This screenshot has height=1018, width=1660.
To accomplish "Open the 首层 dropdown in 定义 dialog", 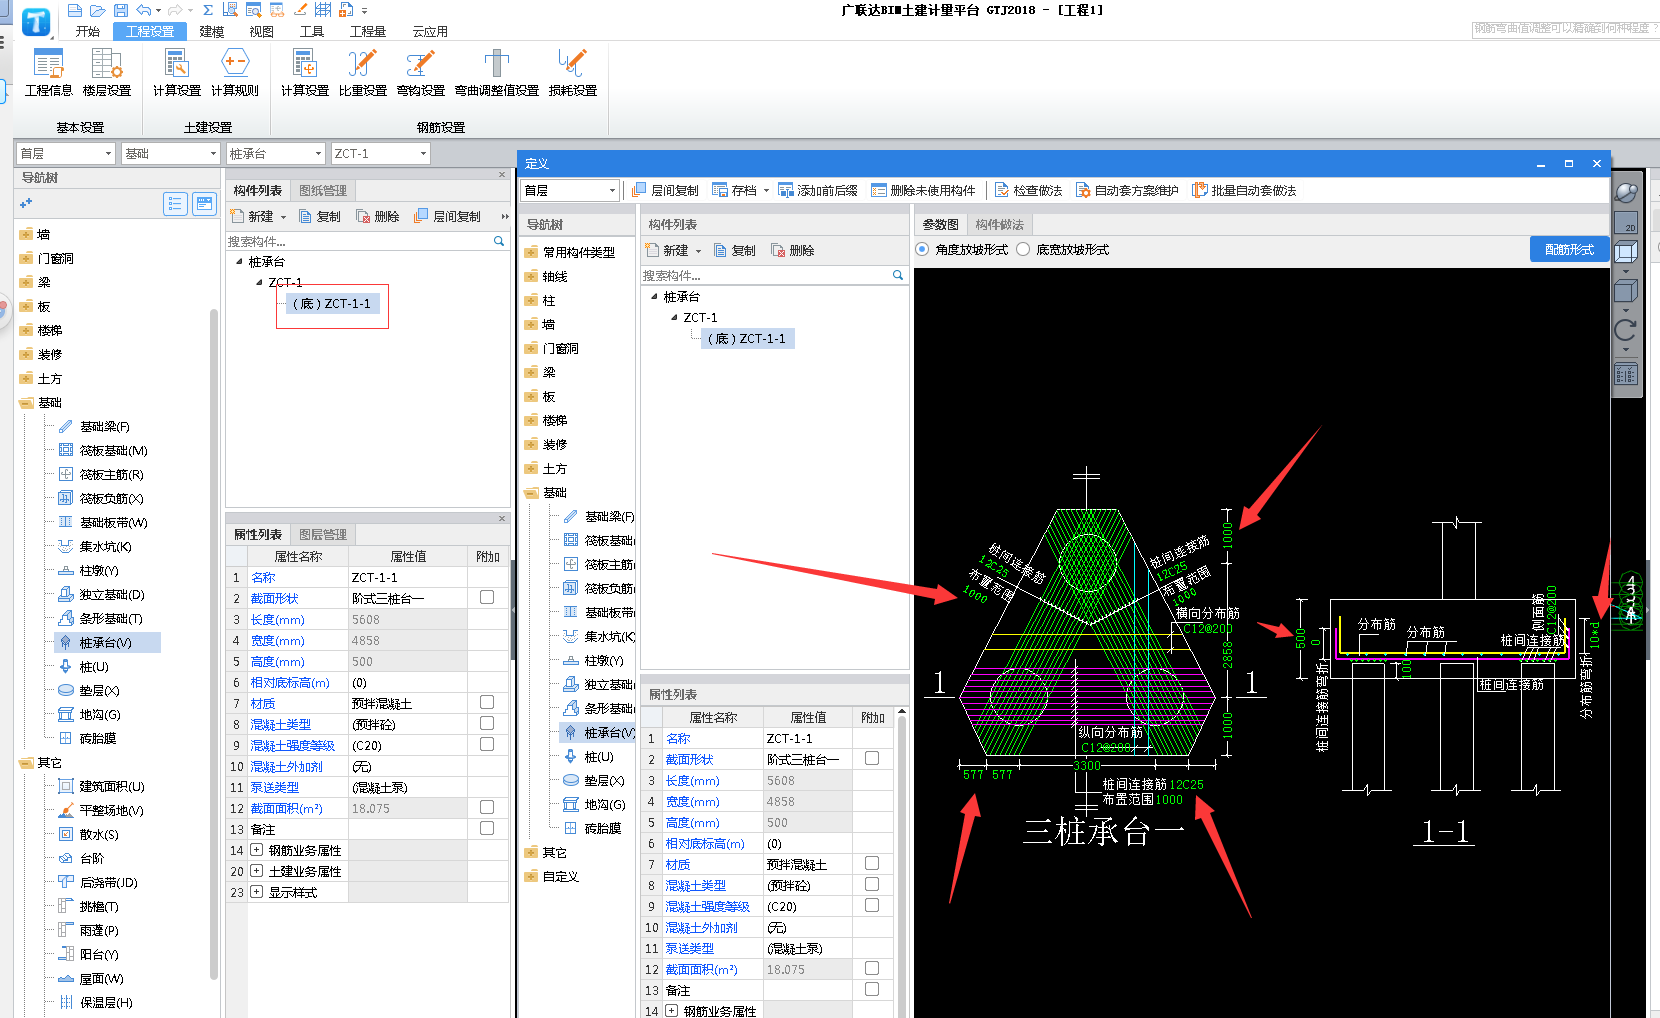I will click(570, 190).
